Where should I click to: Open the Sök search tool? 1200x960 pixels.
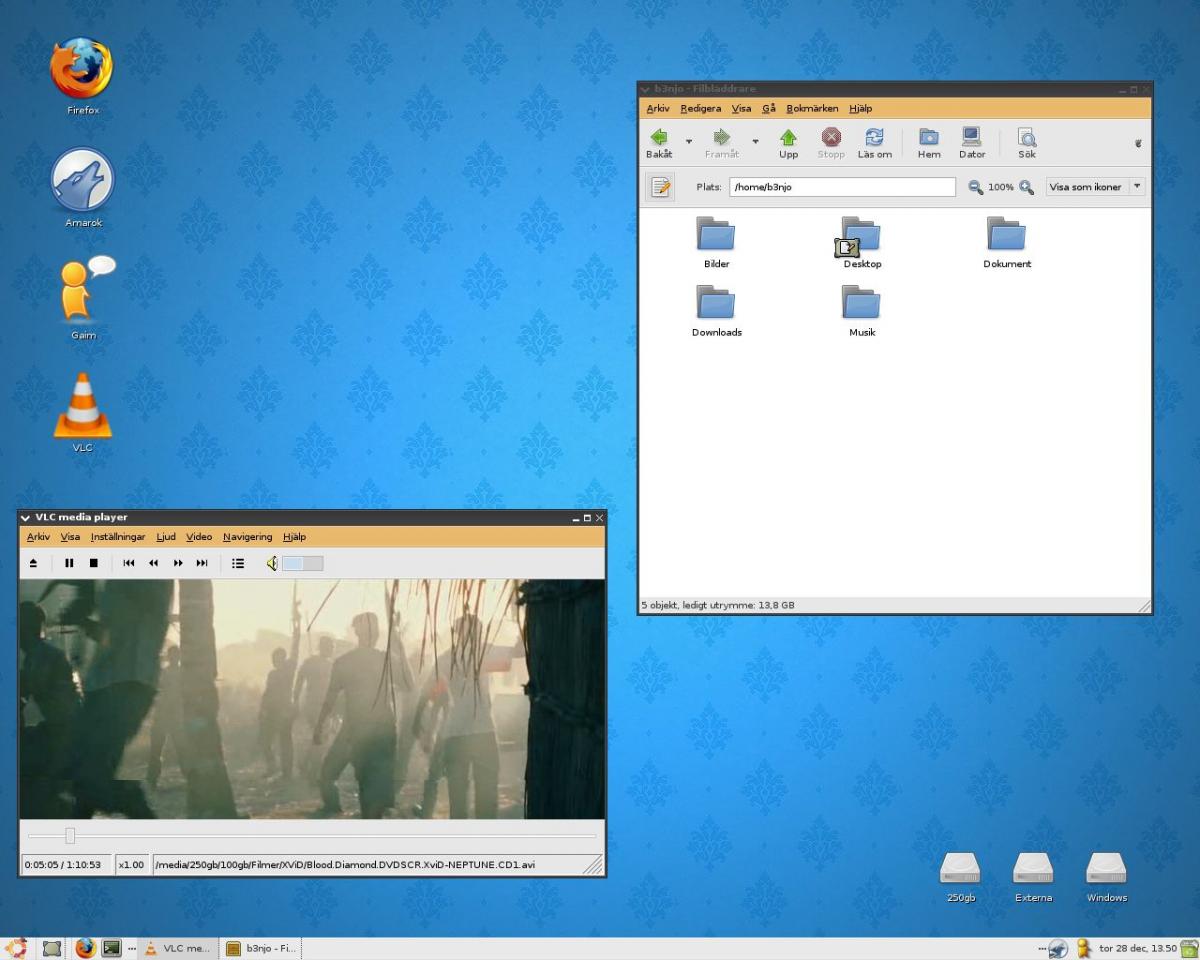[1026, 143]
